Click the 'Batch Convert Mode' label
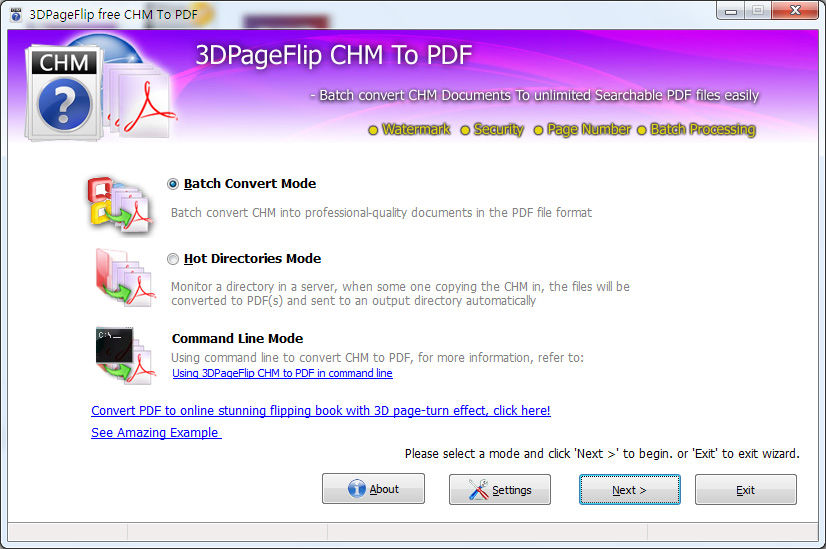 (x=250, y=184)
